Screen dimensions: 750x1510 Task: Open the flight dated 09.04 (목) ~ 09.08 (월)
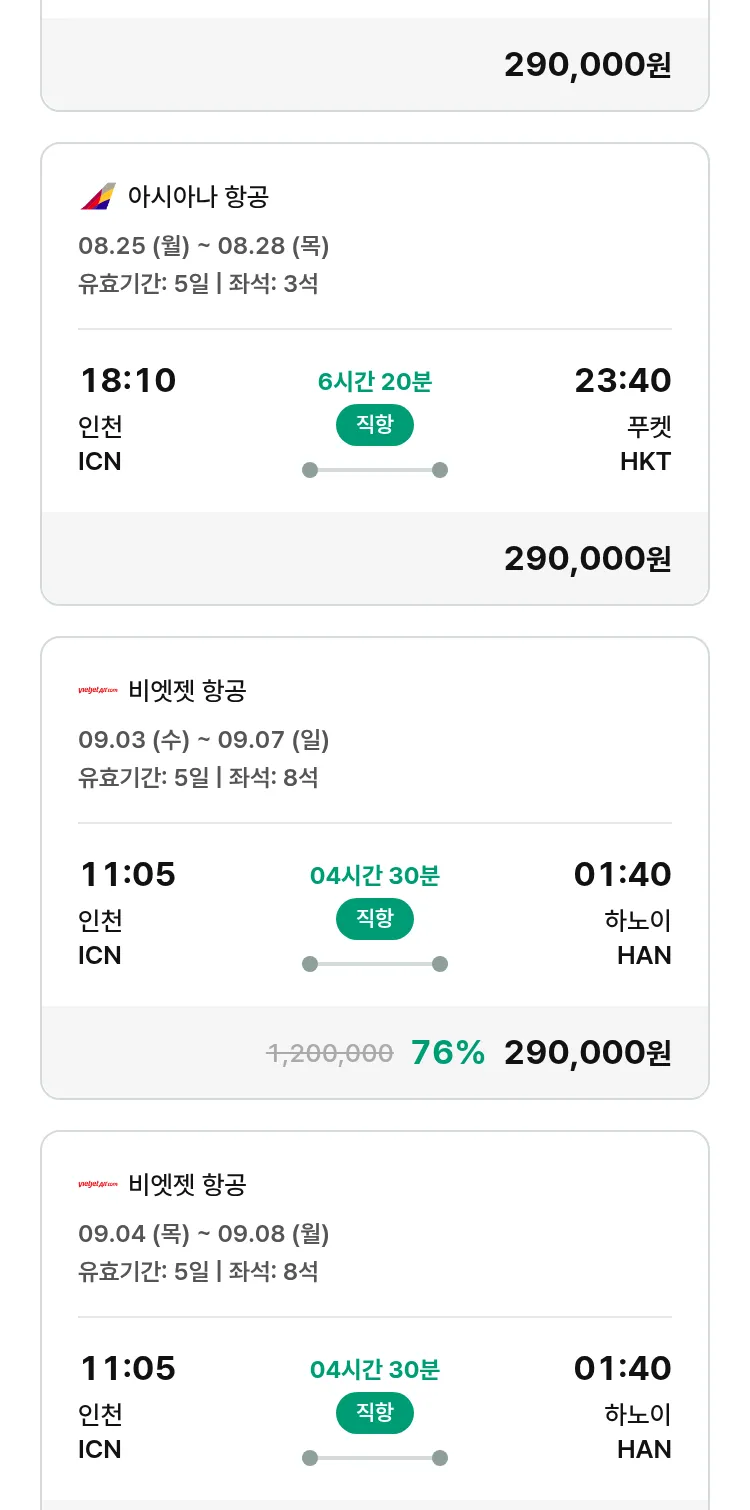tap(204, 1234)
